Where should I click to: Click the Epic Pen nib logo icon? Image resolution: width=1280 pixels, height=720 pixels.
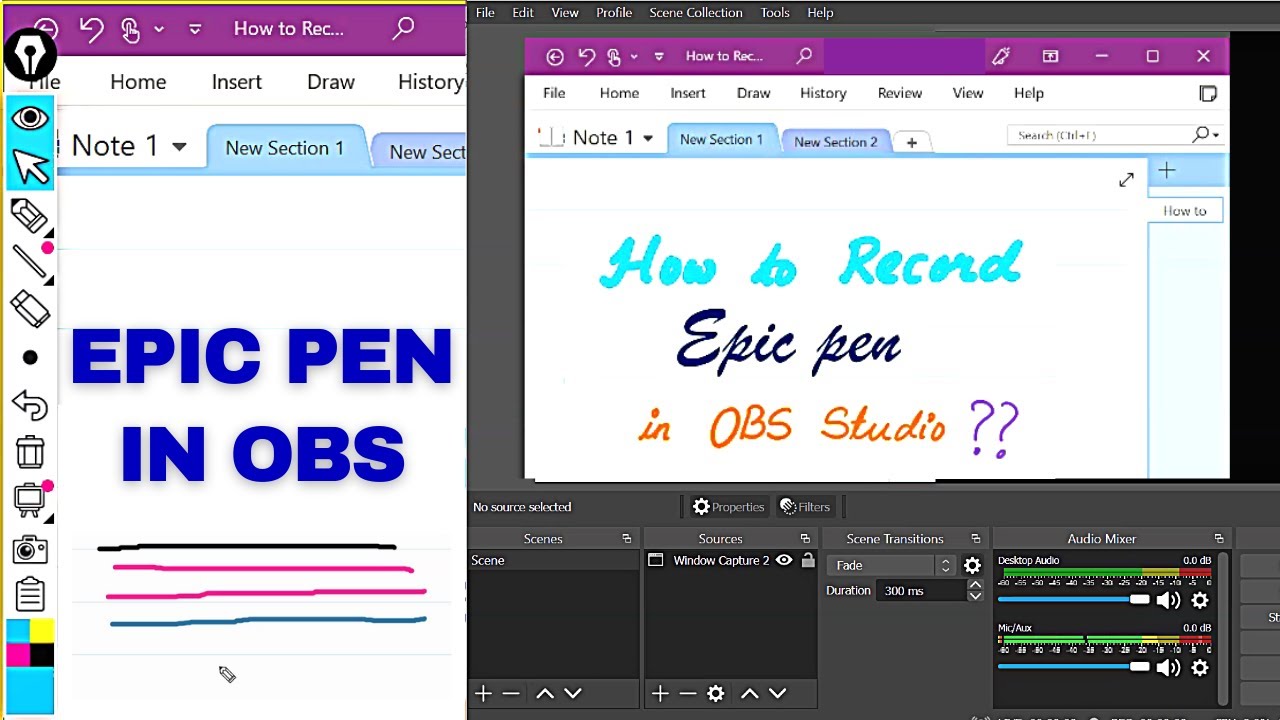click(x=30, y=55)
